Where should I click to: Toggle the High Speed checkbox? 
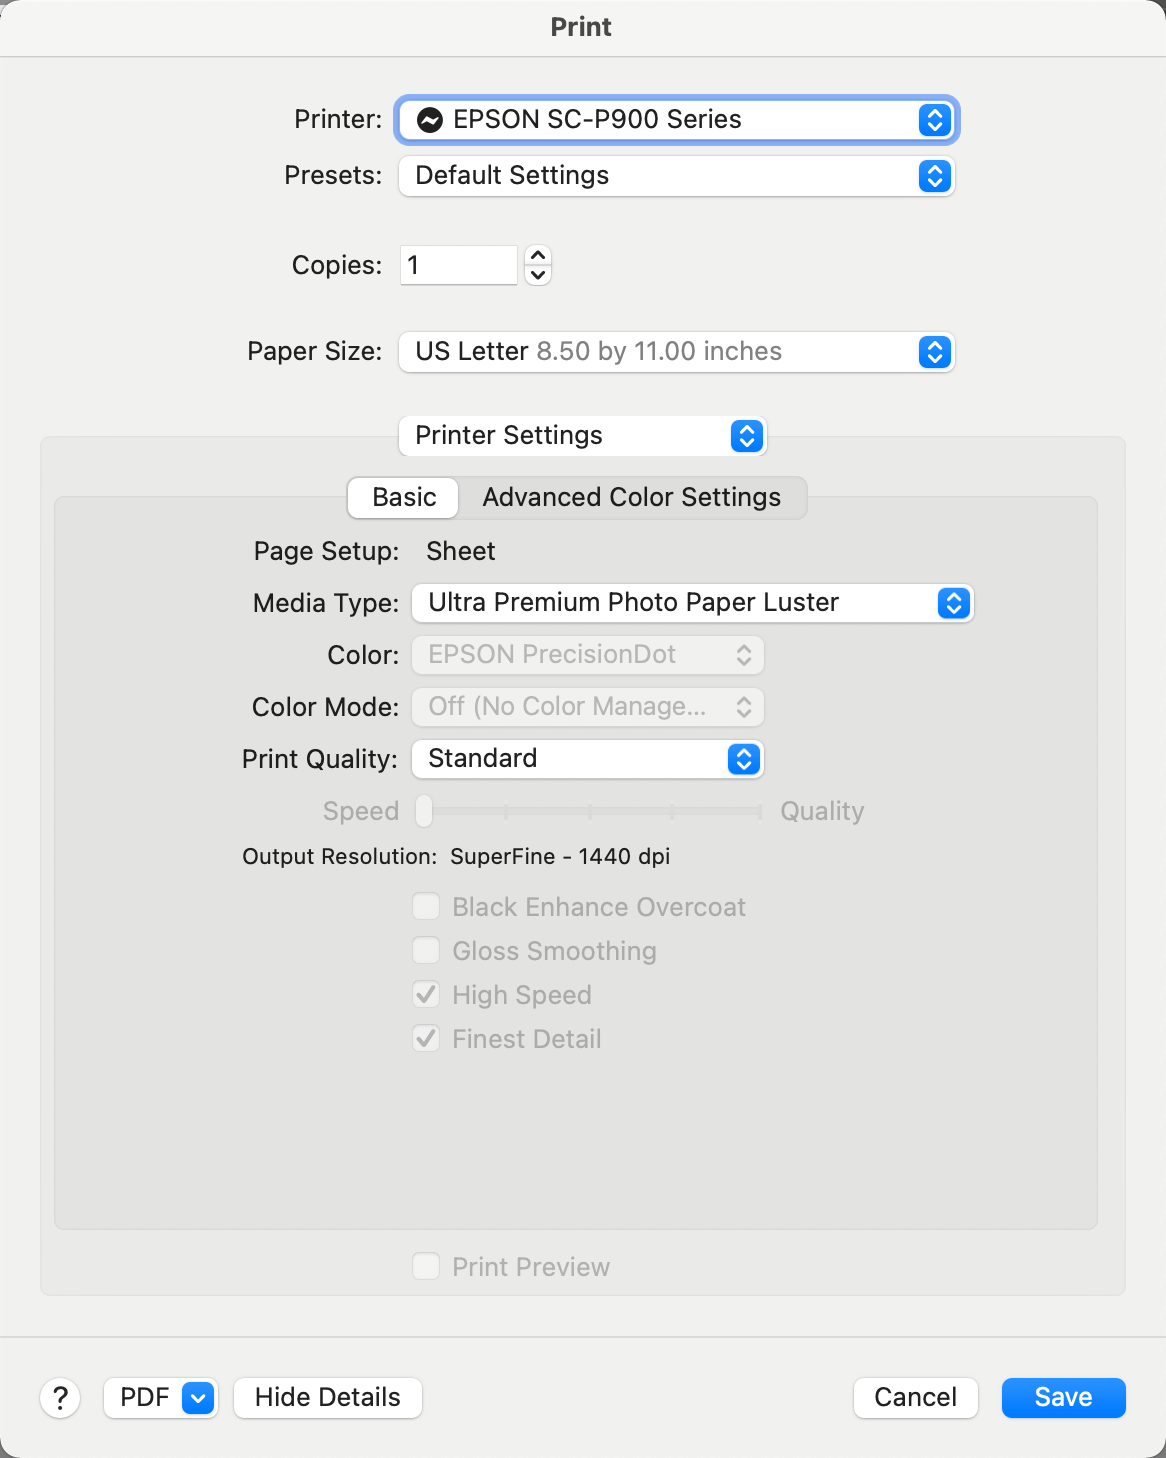(426, 994)
